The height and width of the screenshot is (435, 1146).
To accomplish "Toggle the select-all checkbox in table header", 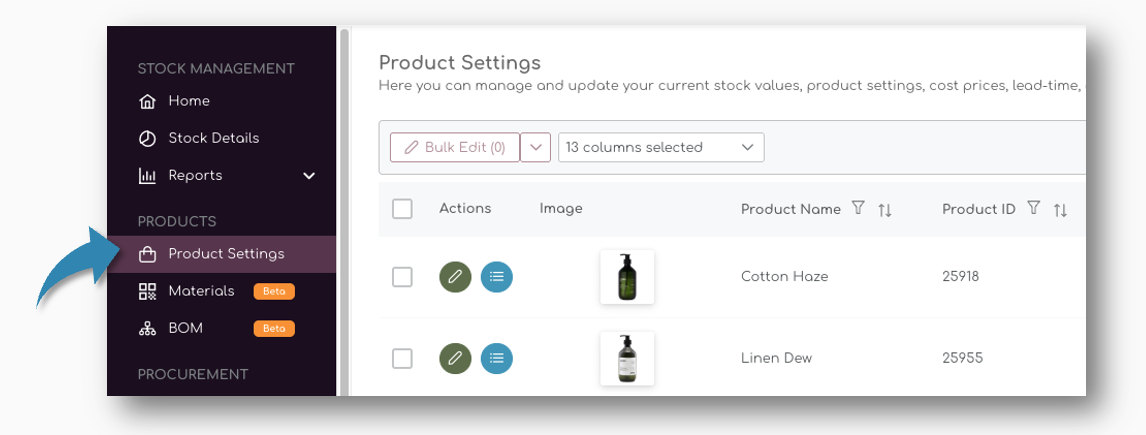I will pyautogui.click(x=402, y=209).
